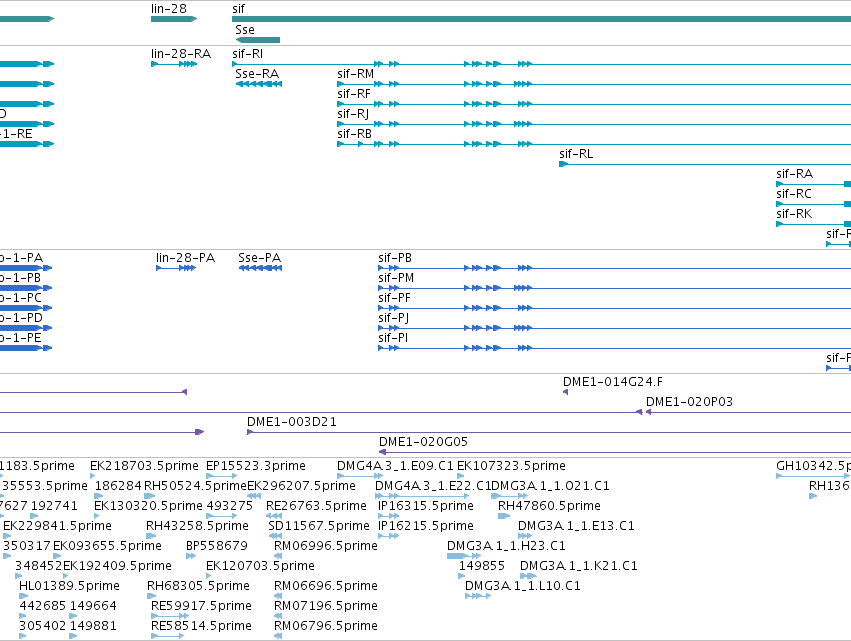Select the BP558679 feature

217,547
